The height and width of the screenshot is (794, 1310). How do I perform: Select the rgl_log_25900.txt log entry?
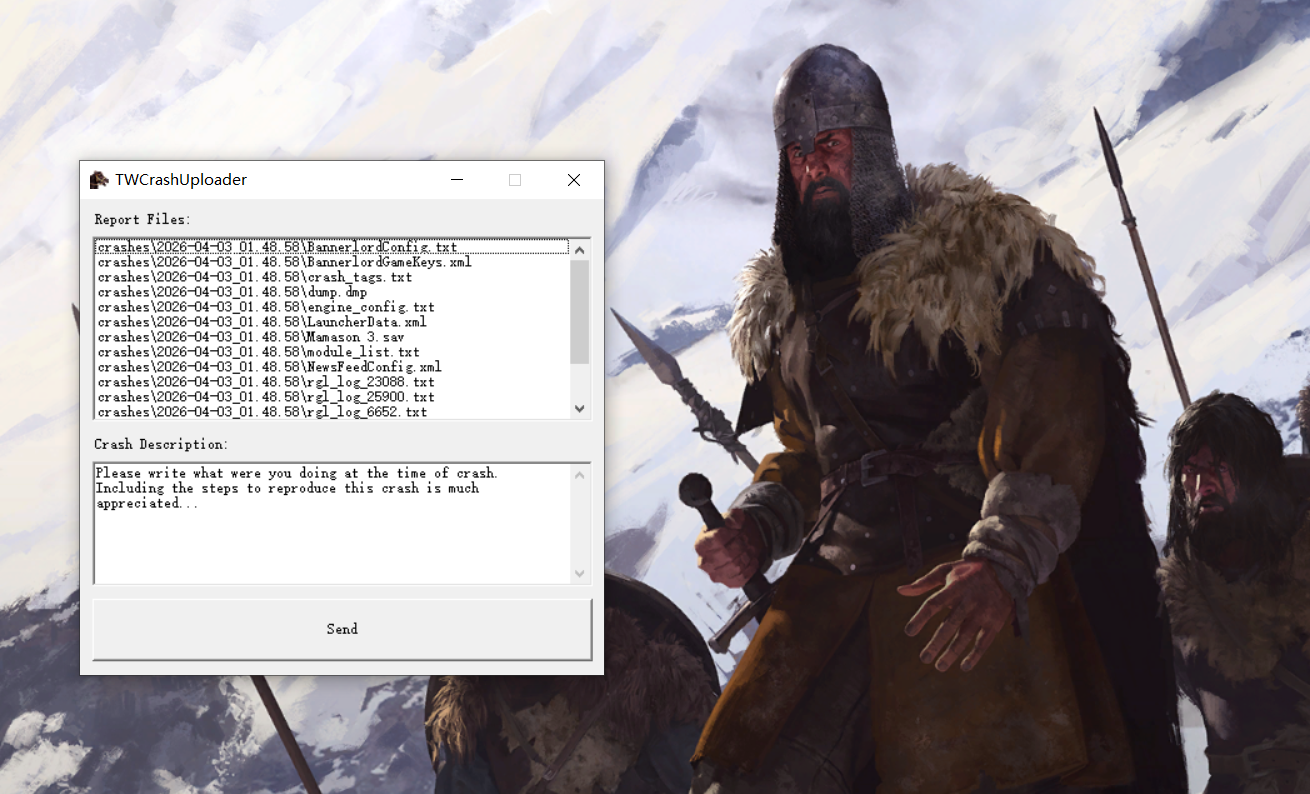pyautogui.click(x=266, y=397)
